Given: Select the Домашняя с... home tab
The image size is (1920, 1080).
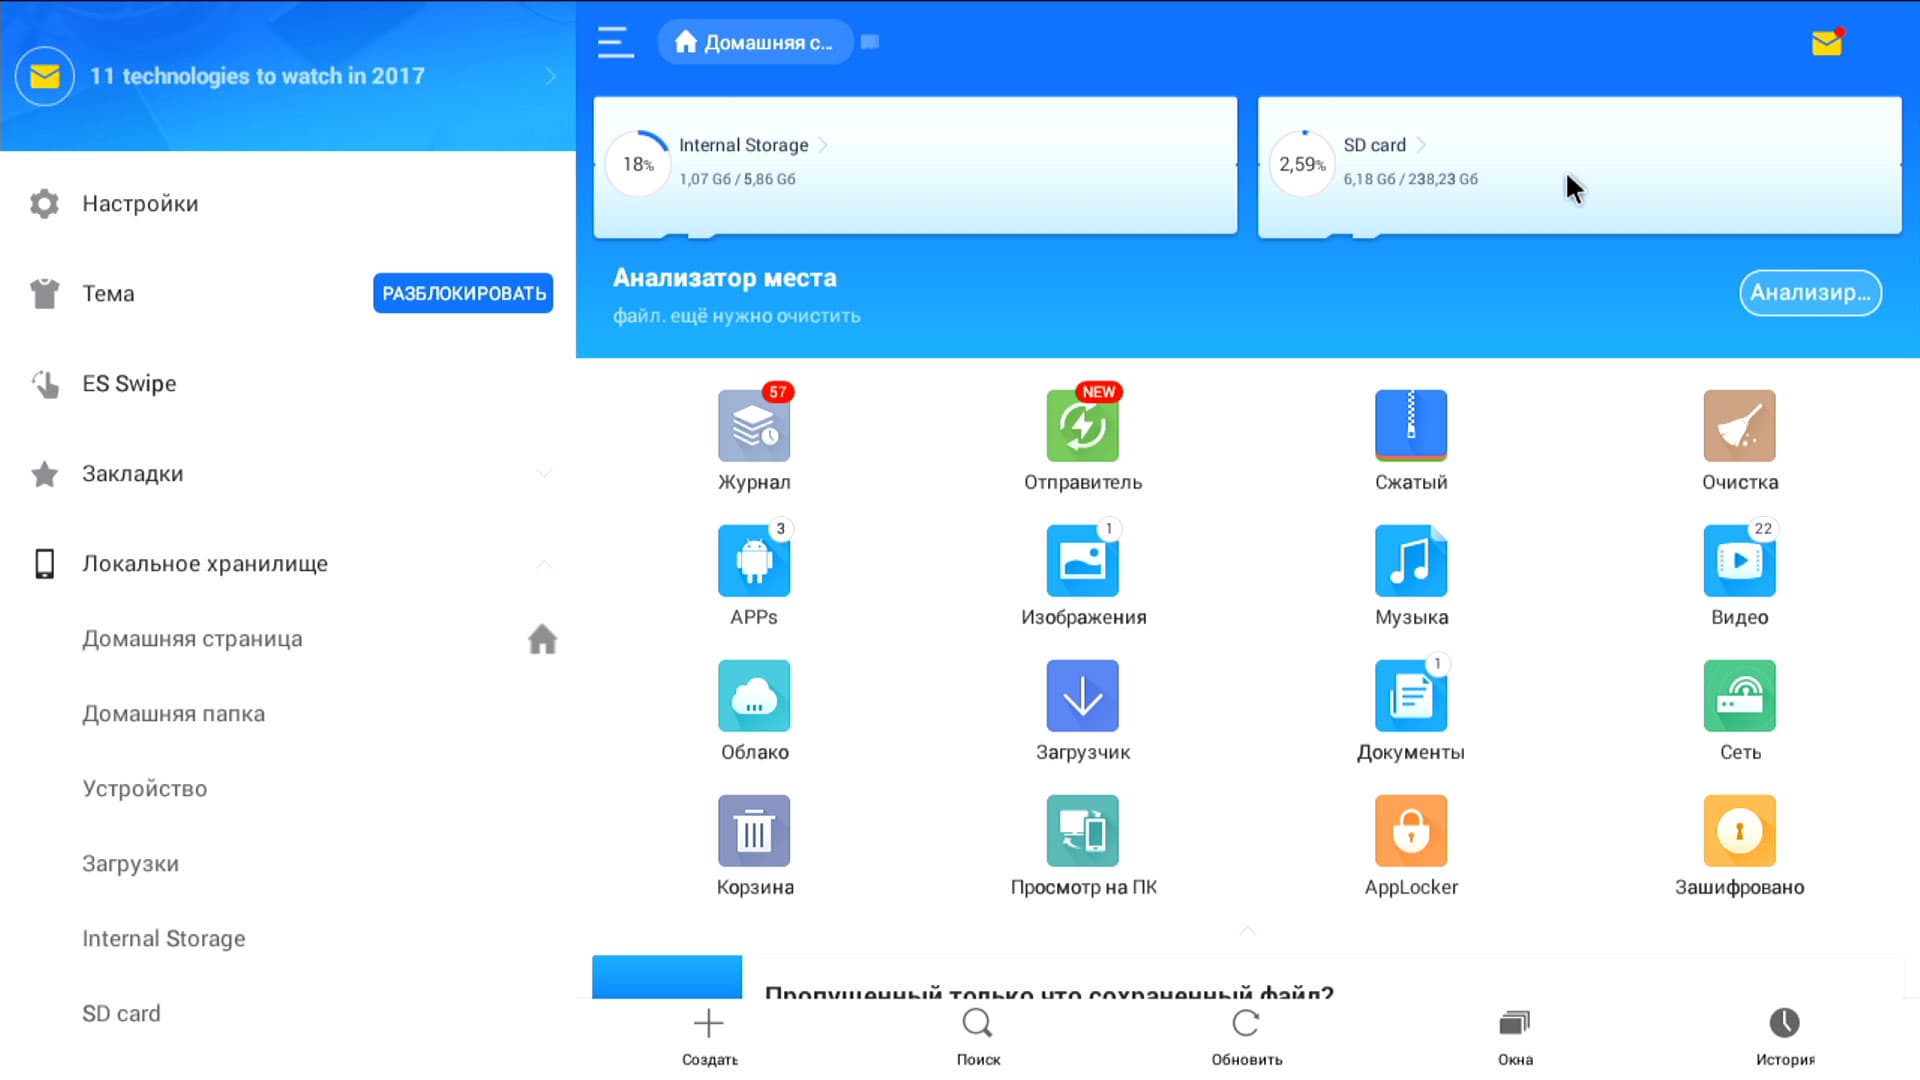Looking at the screenshot, I should pyautogui.click(x=755, y=42).
